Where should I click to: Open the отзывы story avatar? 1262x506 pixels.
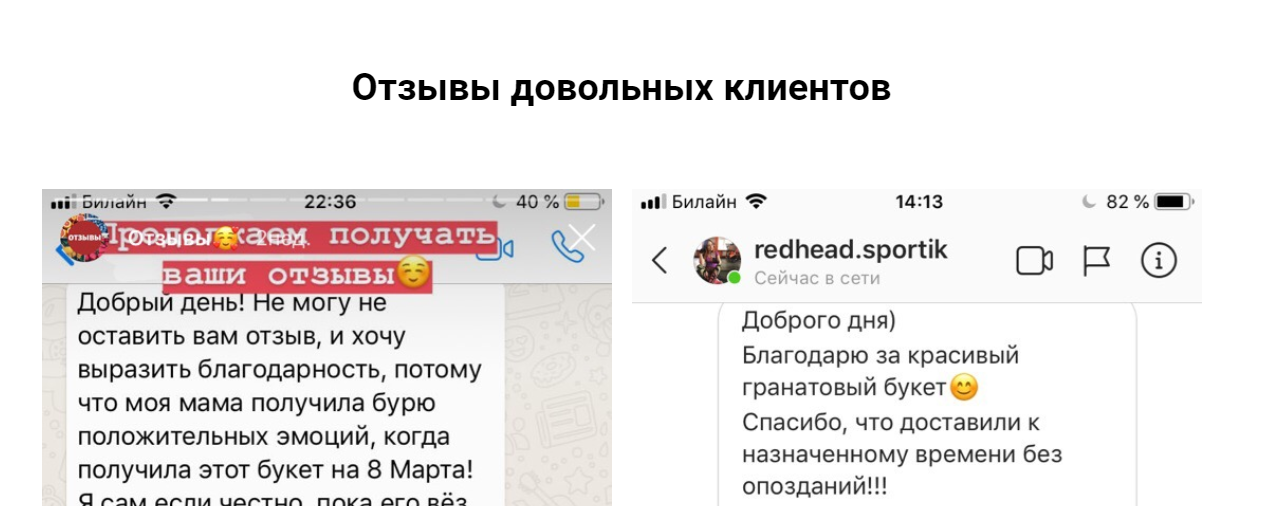coord(84,240)
